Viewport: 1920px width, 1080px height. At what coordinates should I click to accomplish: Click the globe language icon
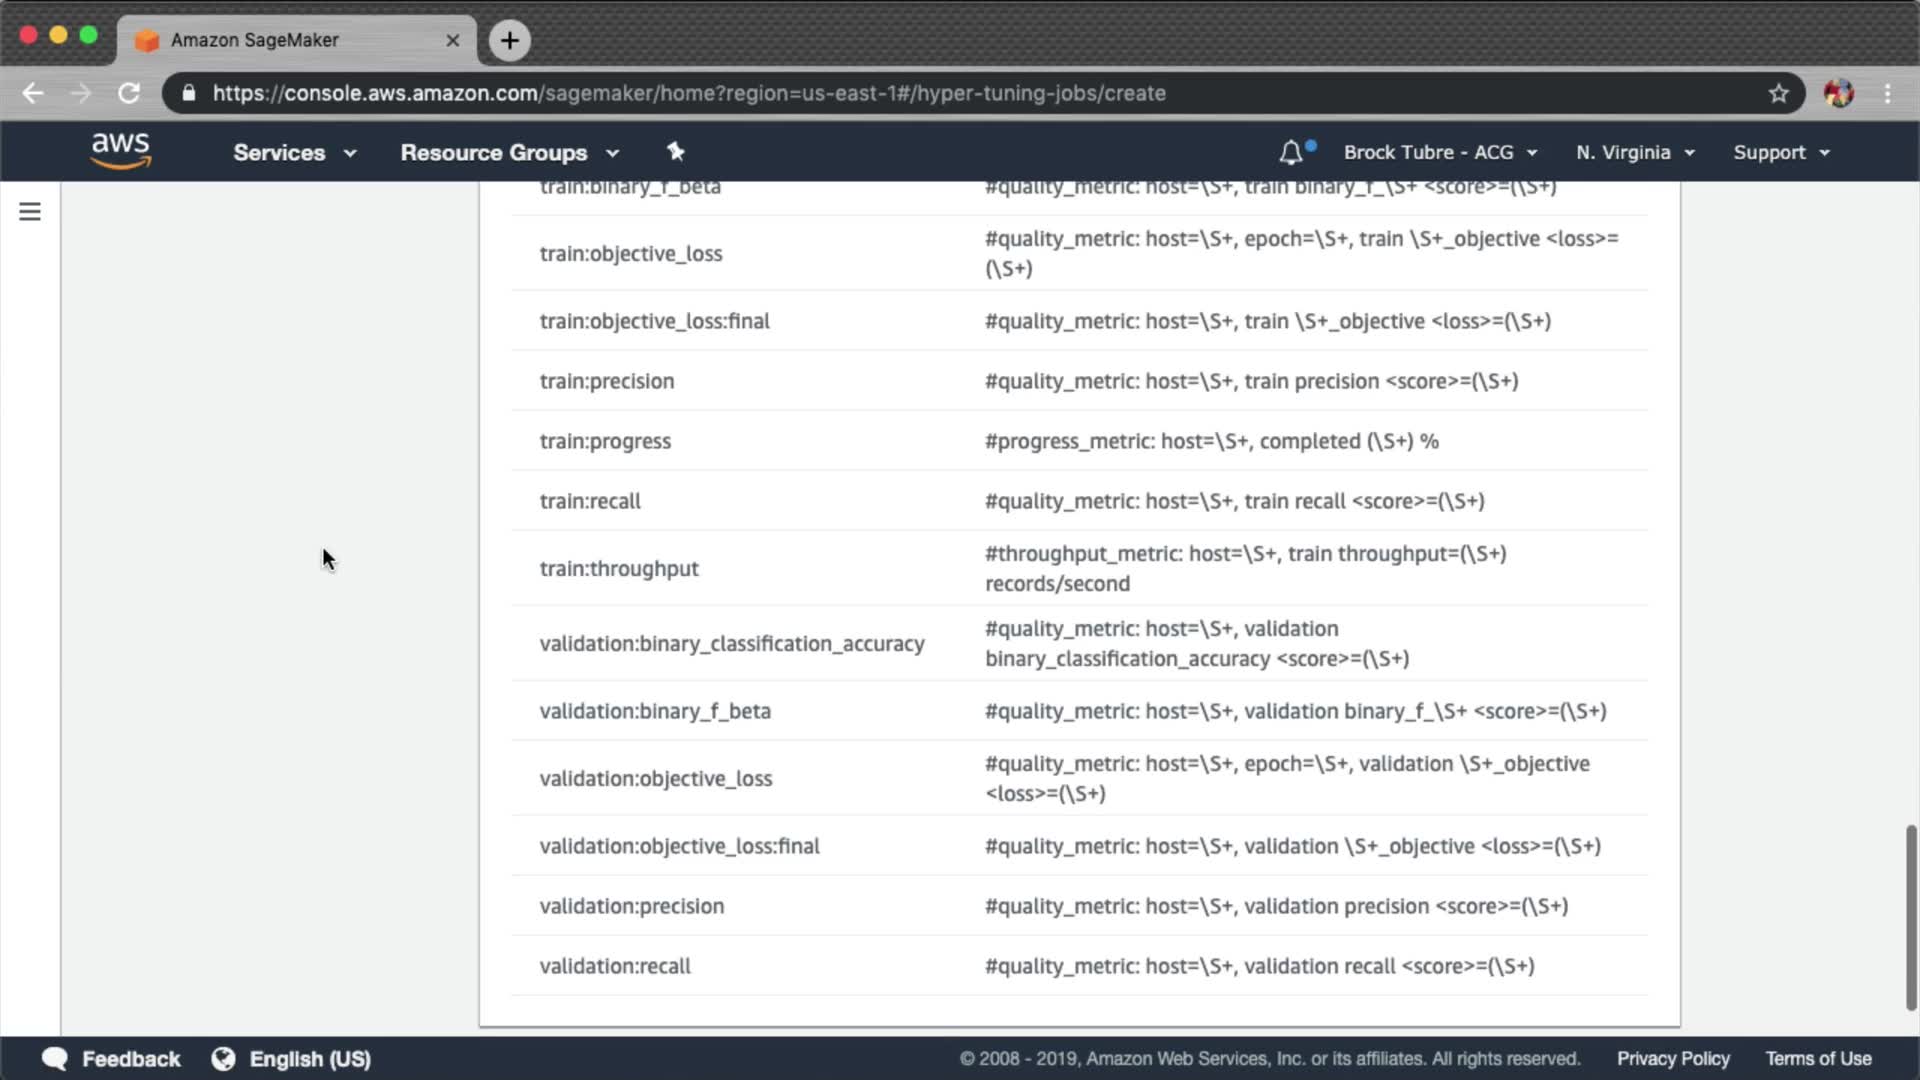[223, 1059]
